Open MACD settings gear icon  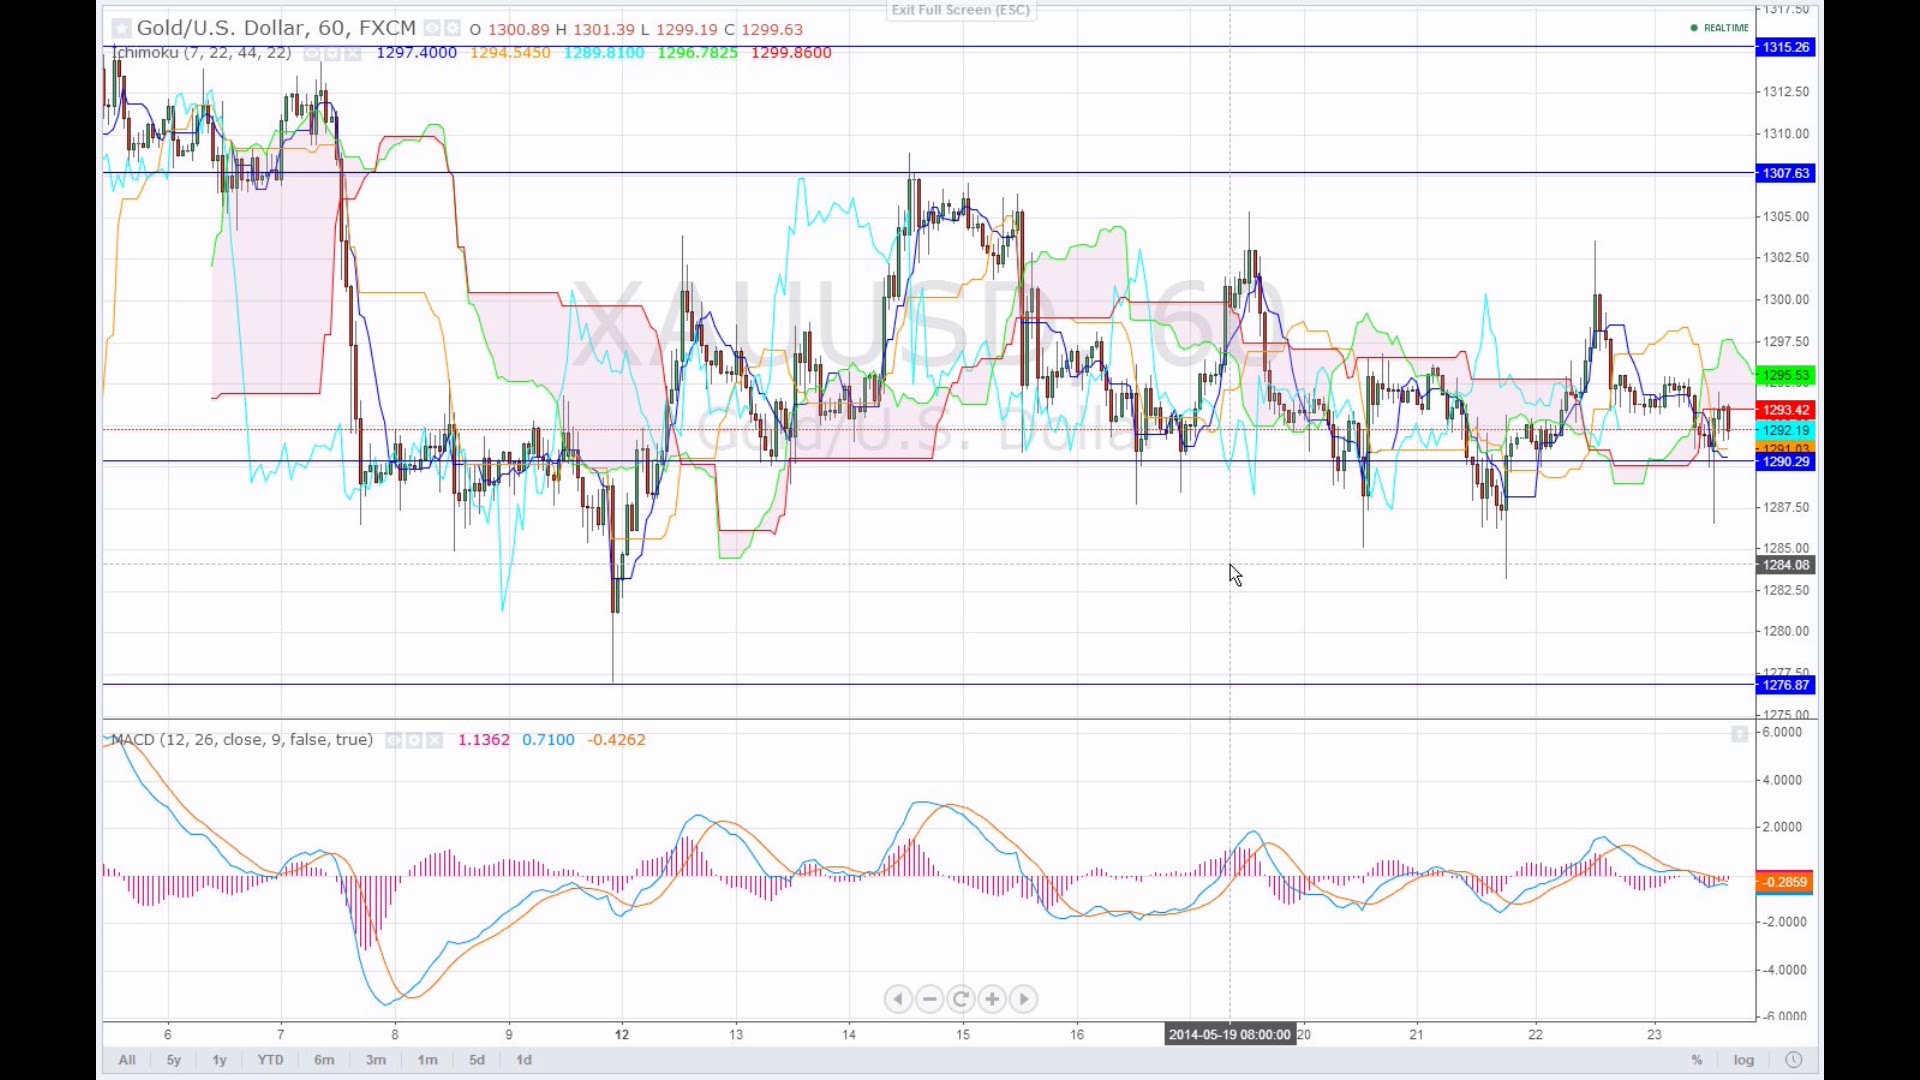point(414,741)
